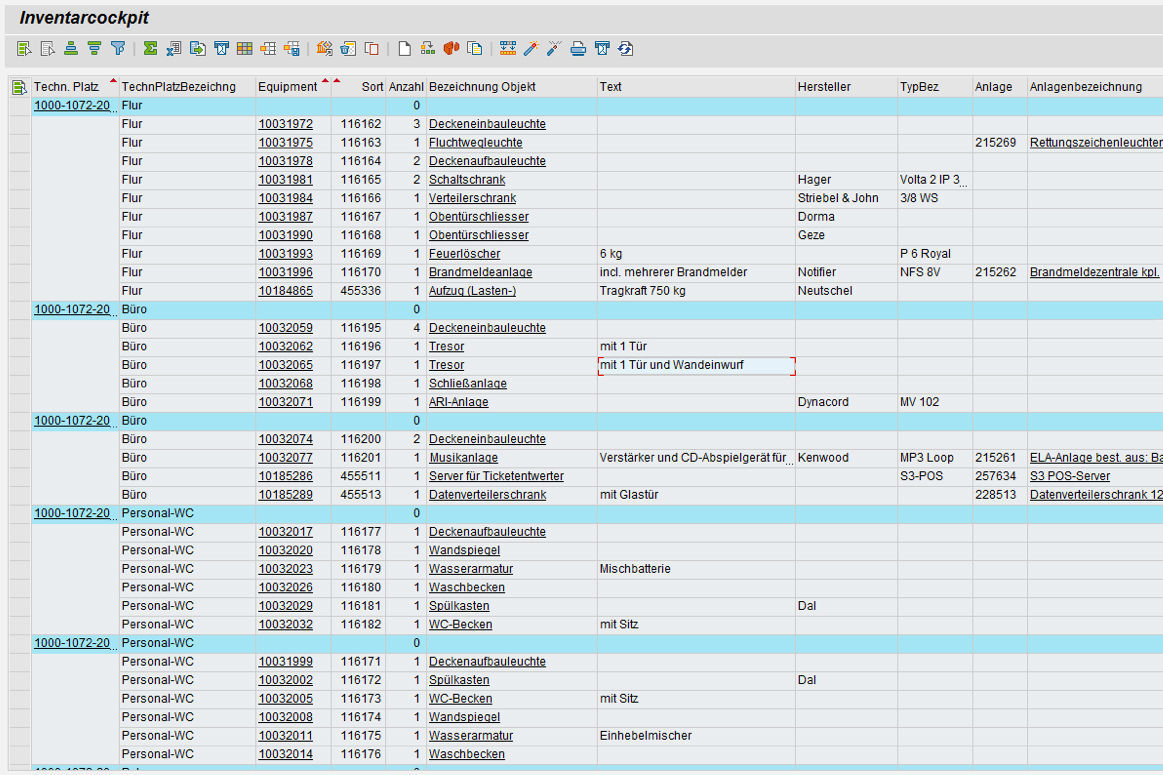
Task: Click the sort ascending toolbar icon
Action: (x=71, y=48)
